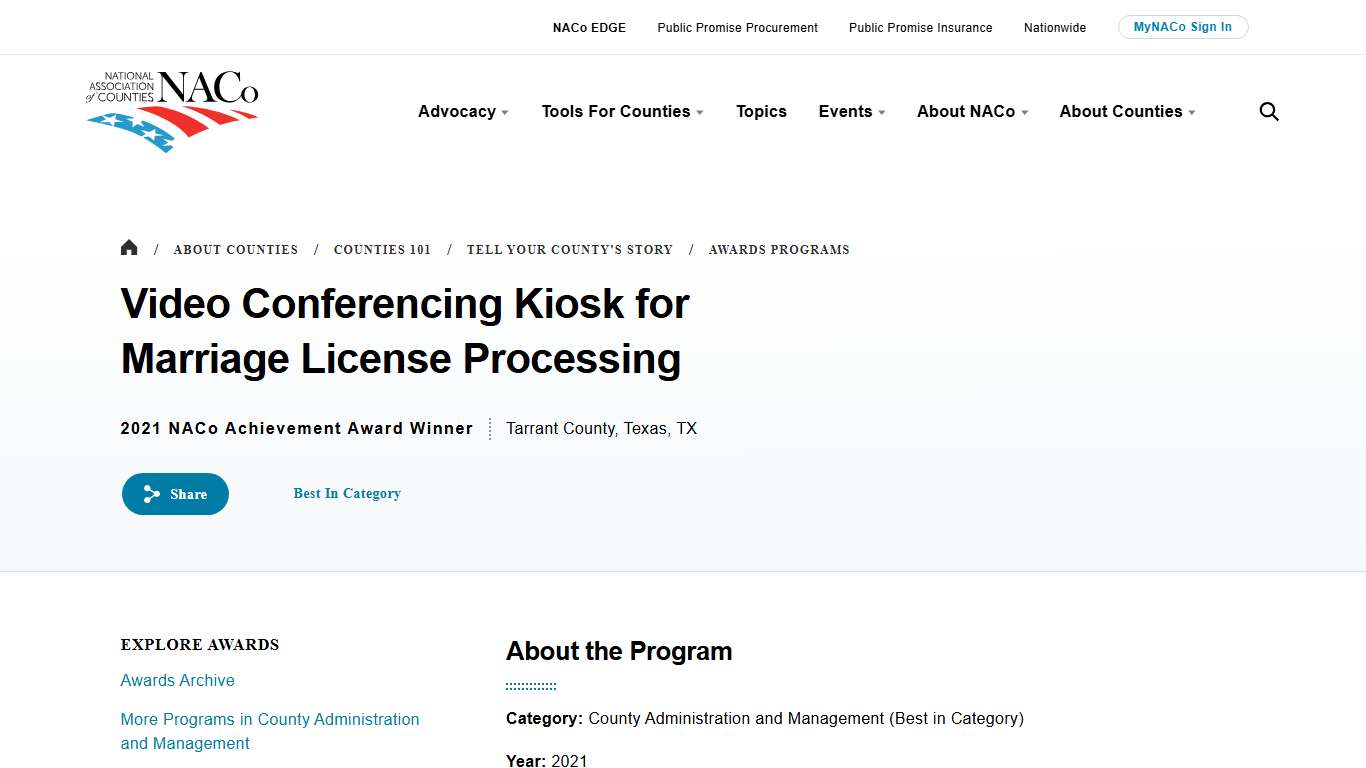Select the Topics menu item
The width and height of the screenshot is (1366, 768).
pyautogui.click(x=761, y=111)
